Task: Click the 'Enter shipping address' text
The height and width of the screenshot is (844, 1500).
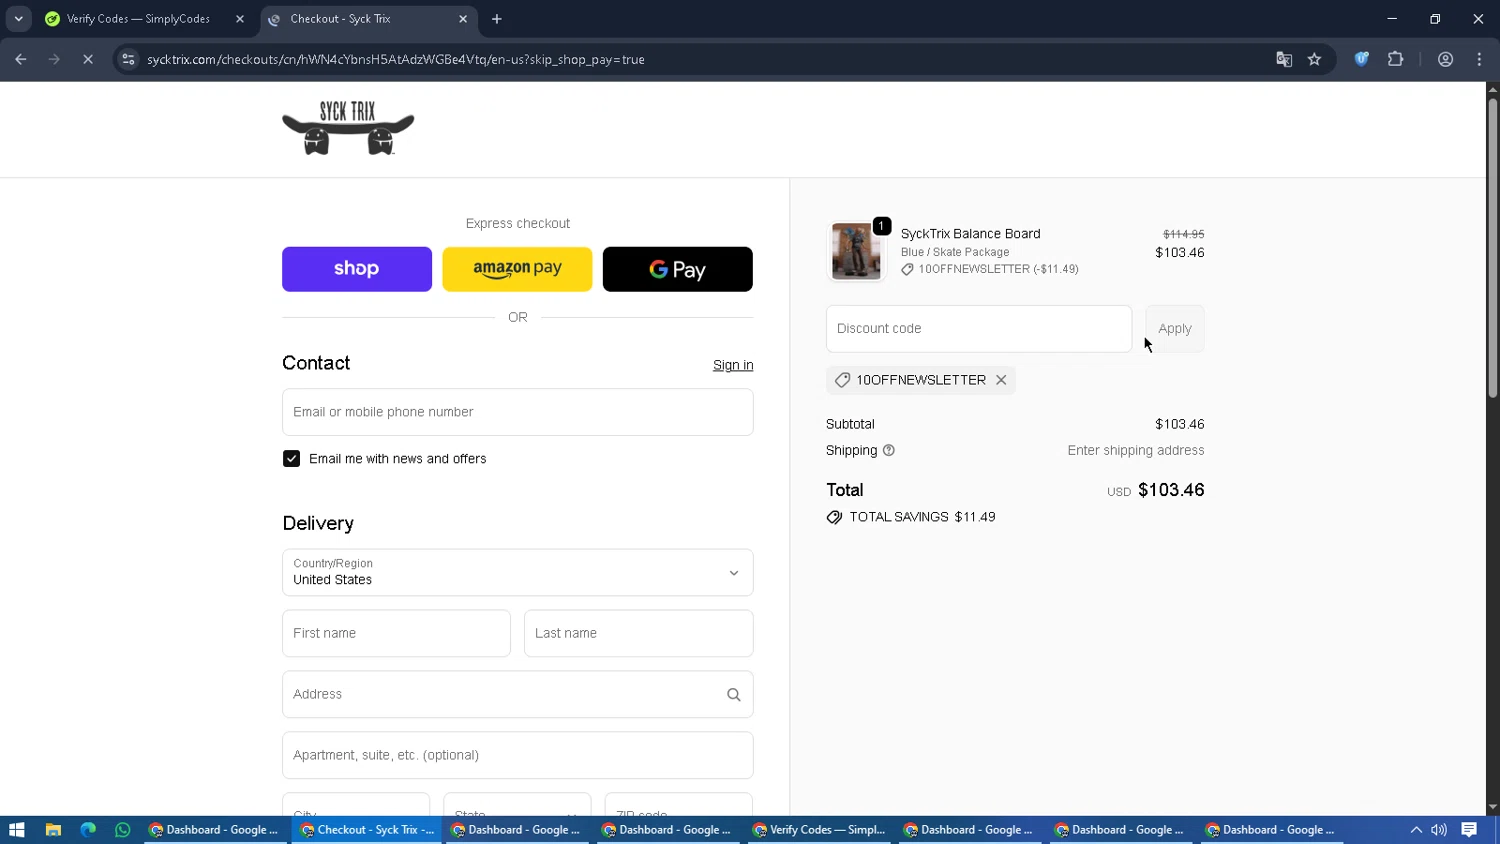Action: coord(1136,450)
